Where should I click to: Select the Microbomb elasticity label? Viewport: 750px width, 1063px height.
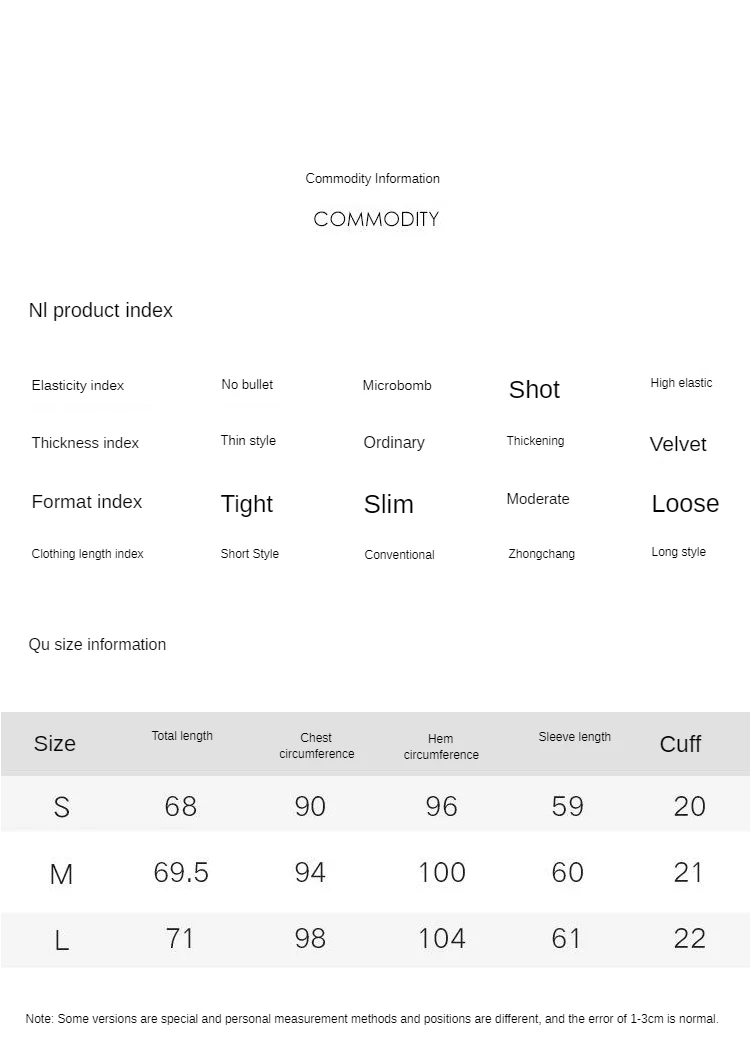[x=397, y=385]
